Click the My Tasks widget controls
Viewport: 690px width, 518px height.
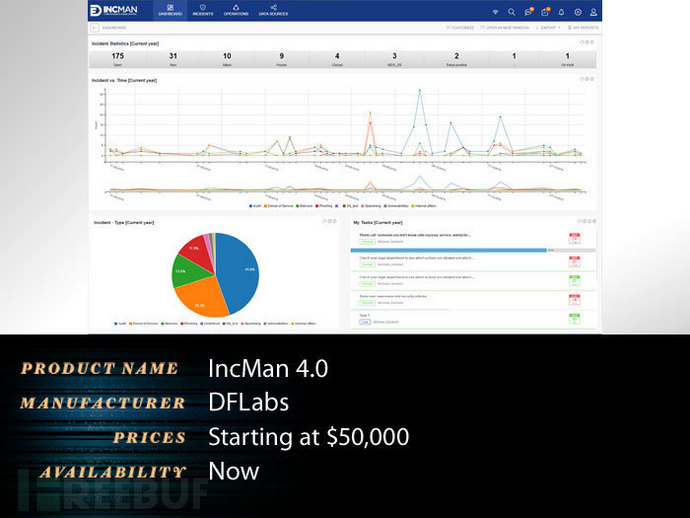click(x=587, y=221)
